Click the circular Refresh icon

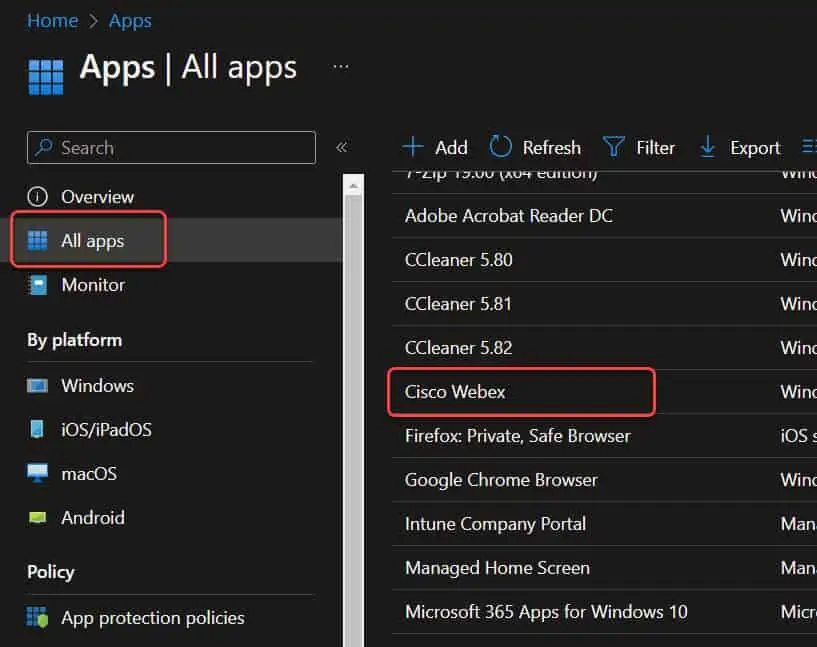501,146
